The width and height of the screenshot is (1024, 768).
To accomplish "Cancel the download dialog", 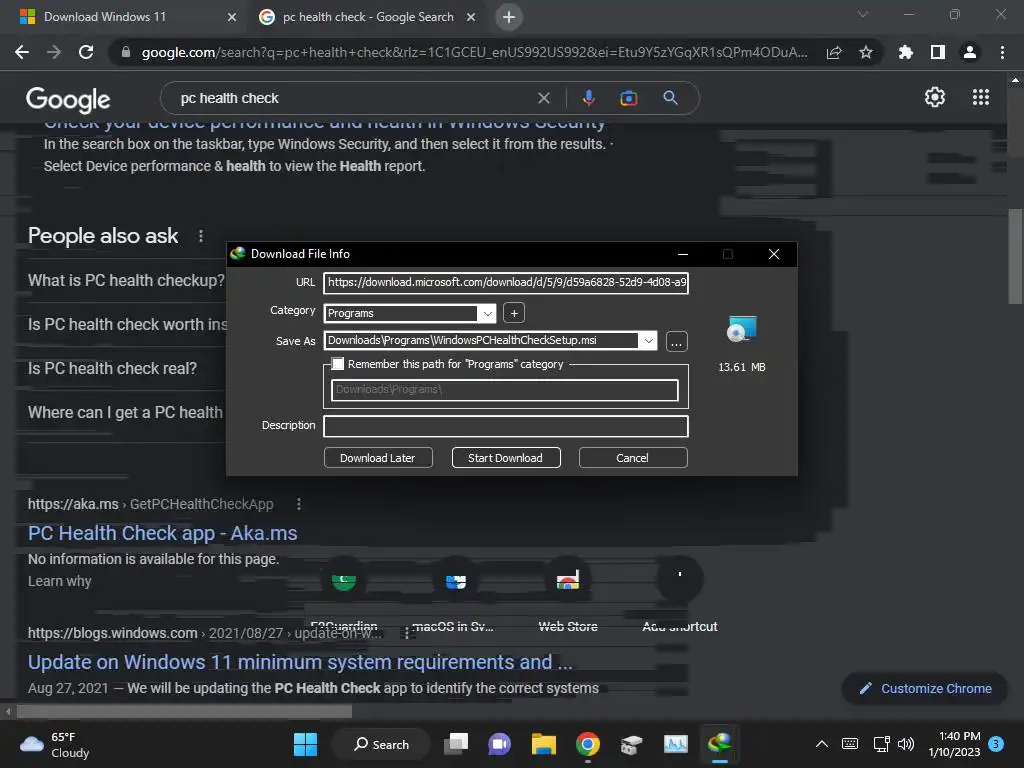I will point(633,458).
